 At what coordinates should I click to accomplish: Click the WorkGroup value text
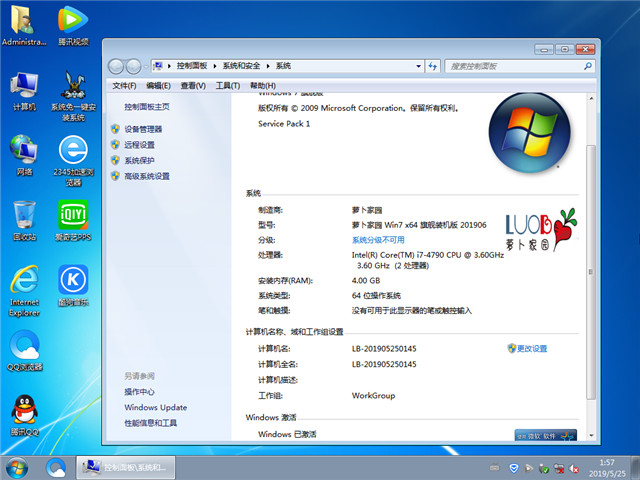pos(373,395)
